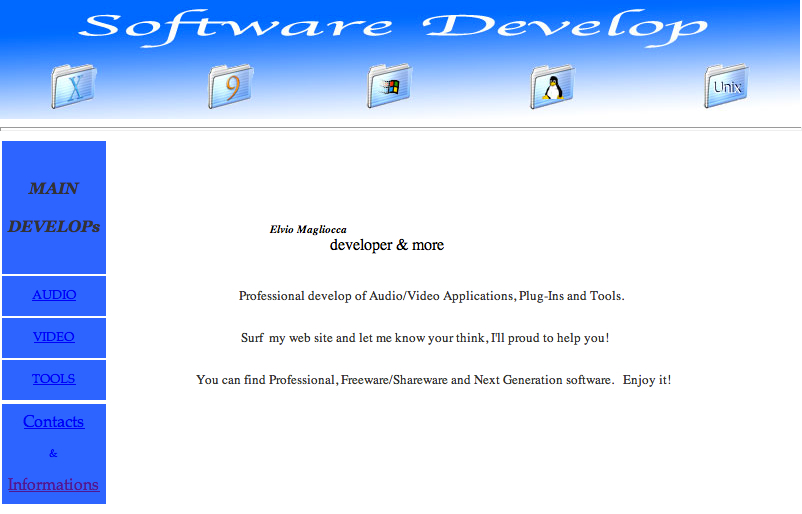Open the Mac OS X folder icon
802x514 pixels.
(x=74, y=86)
